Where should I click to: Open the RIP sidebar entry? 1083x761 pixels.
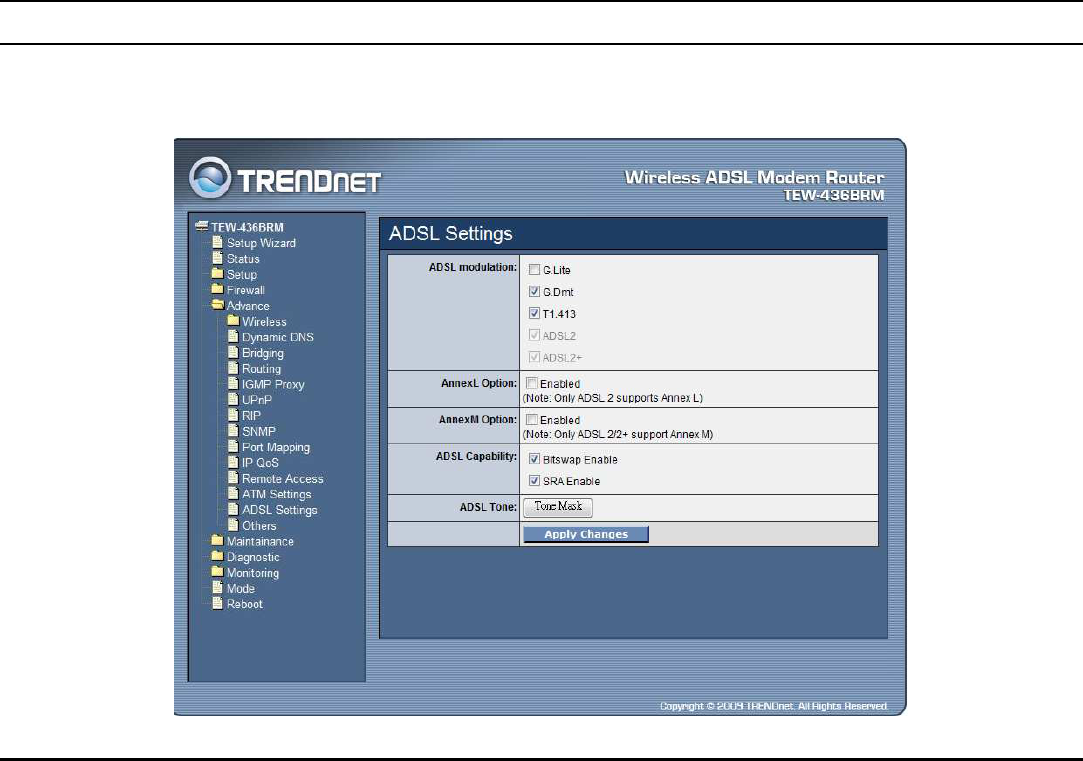click(251, 416)
